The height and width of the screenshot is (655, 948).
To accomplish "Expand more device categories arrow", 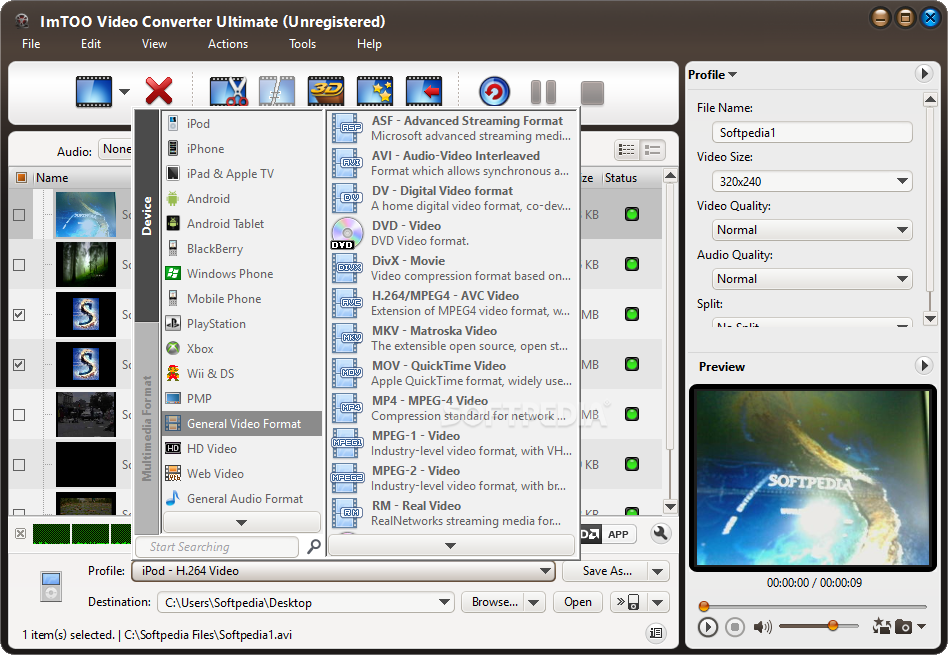I will tap(241, 522).
